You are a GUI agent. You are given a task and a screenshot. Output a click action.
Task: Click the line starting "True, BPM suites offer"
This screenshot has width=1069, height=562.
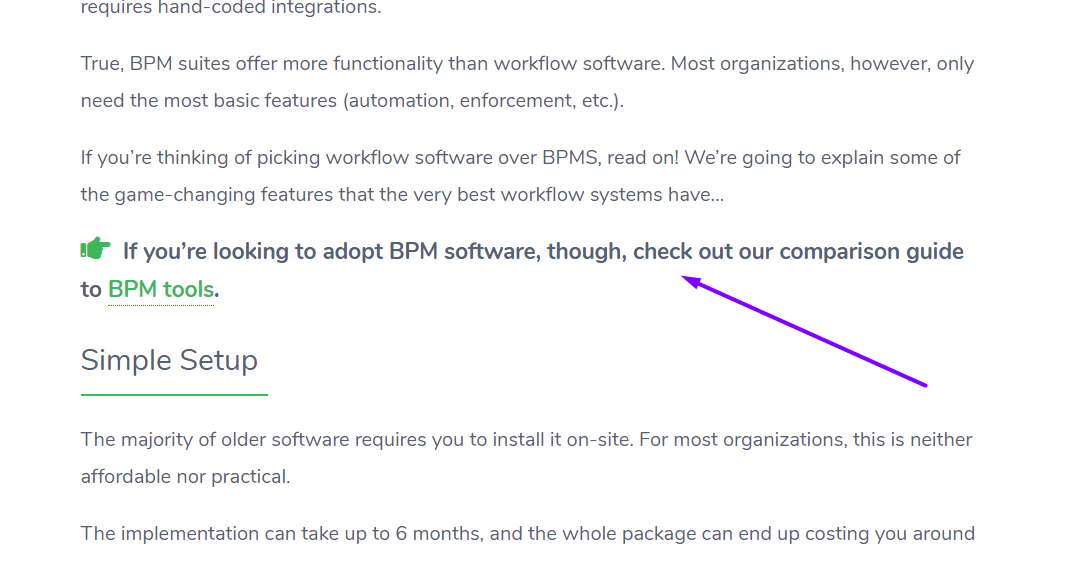(527, 64)
